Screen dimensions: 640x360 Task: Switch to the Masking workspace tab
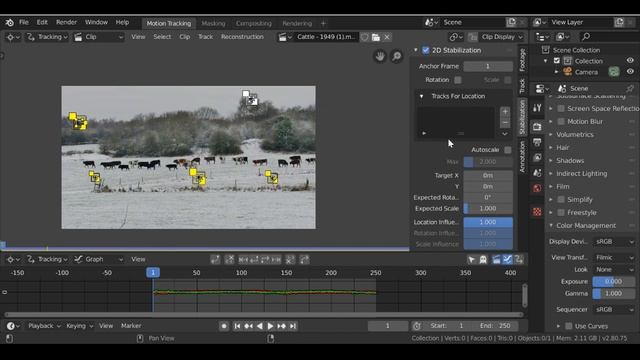pos(213,24)
